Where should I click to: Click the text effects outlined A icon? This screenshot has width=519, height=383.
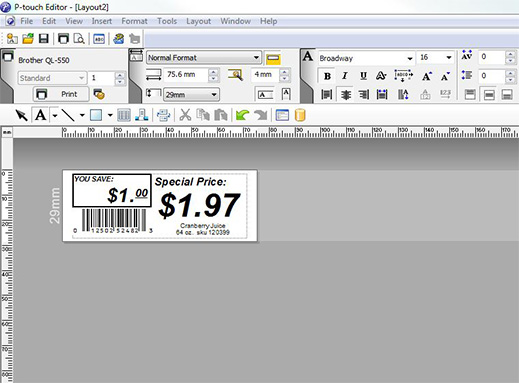click(x=381, y=76)
